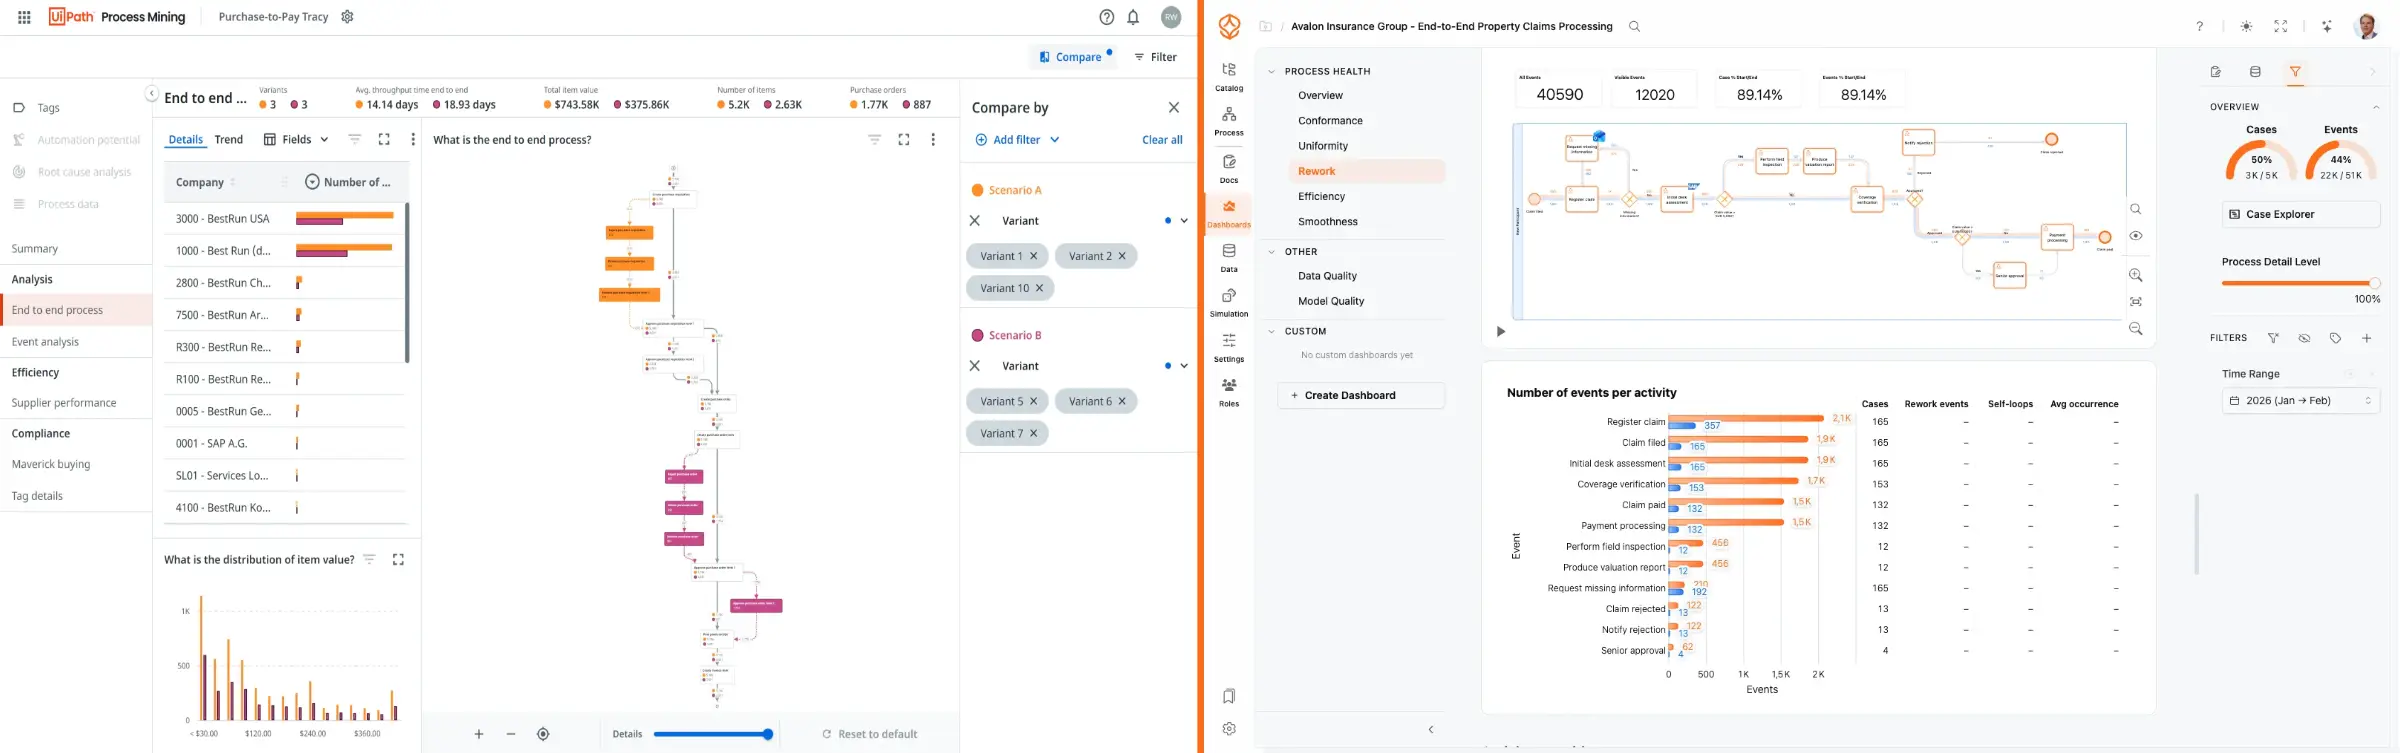Open the bookmark icon in the left sidebar
Image resolution: width=2400 pixels, height=753 pixels.
click(1229, 696)
